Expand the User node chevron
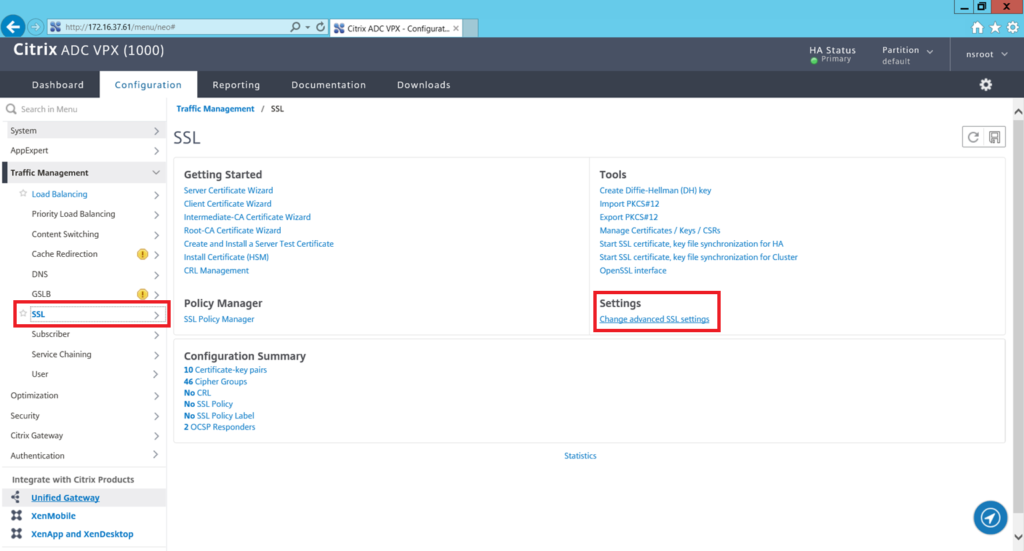This screenshot has width=1024, height=551. pos(156,374)
